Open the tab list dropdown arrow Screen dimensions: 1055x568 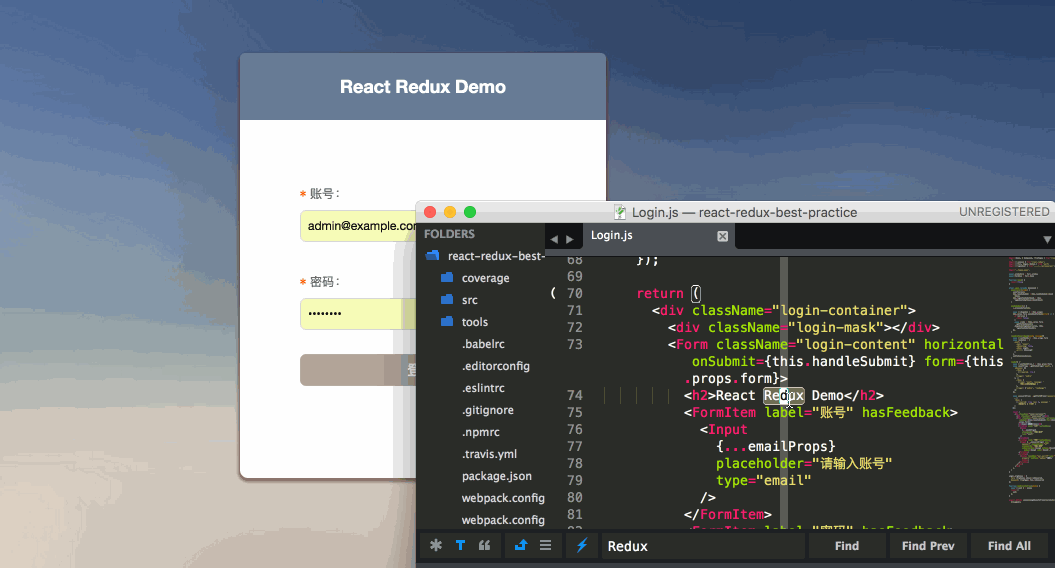point(1047,240)
